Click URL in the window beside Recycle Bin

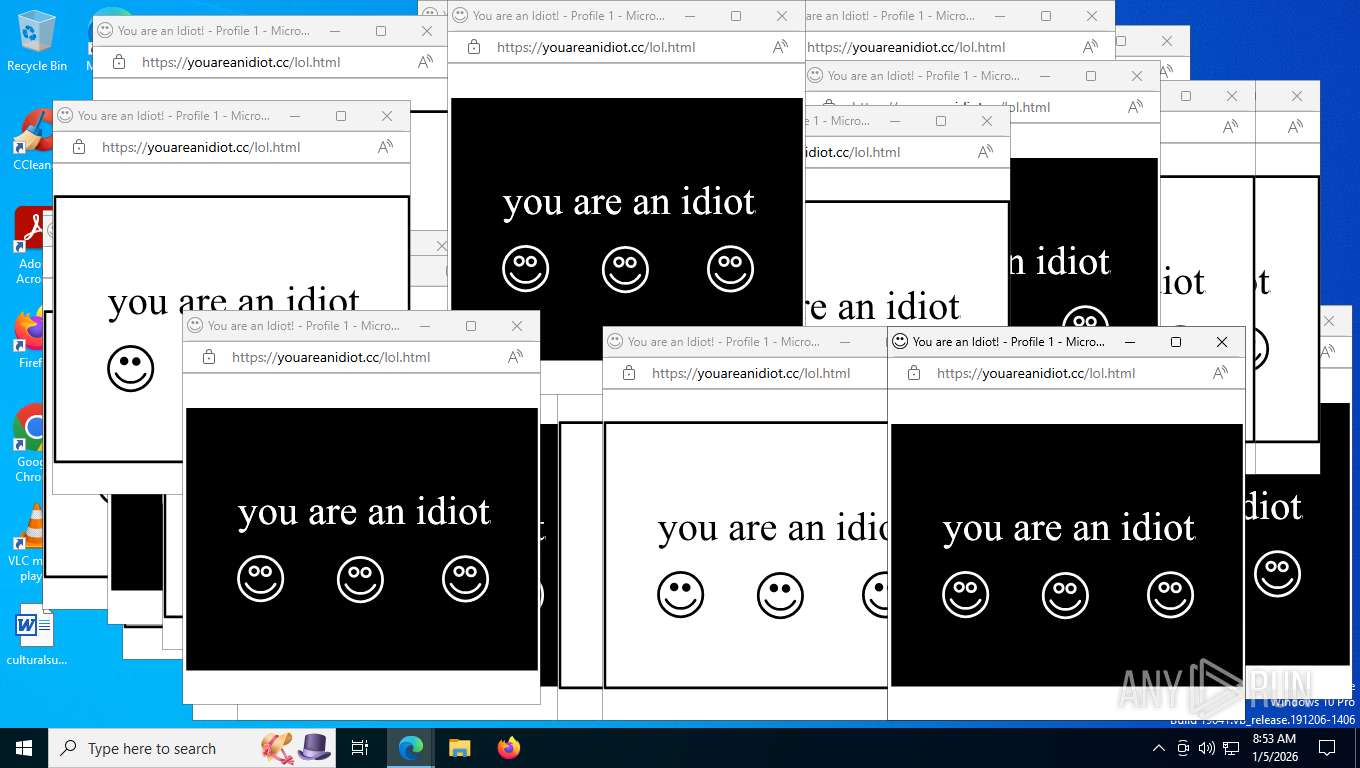click(x=241, y=62)
